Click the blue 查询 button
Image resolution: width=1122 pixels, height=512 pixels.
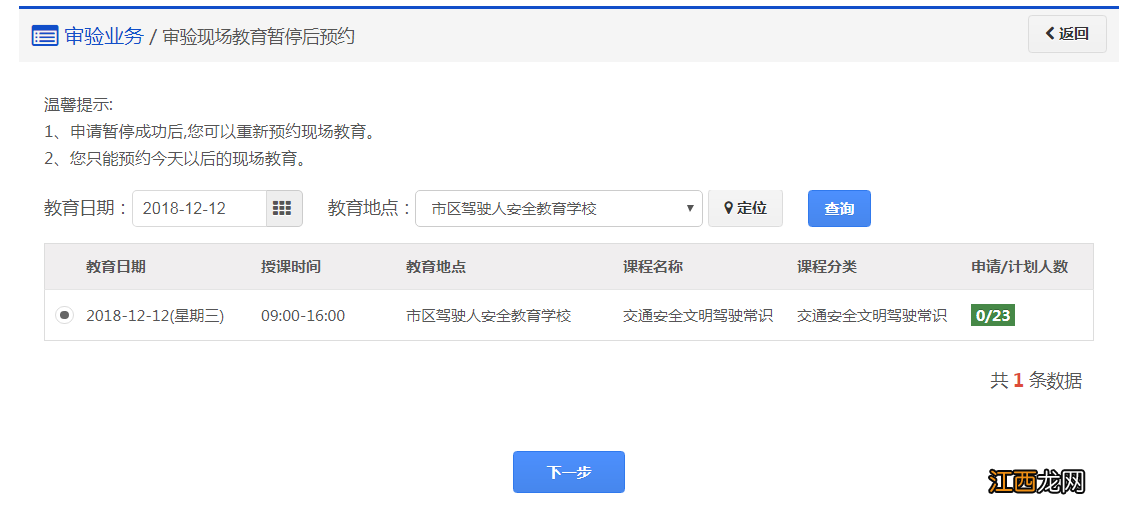click(839, 208)
